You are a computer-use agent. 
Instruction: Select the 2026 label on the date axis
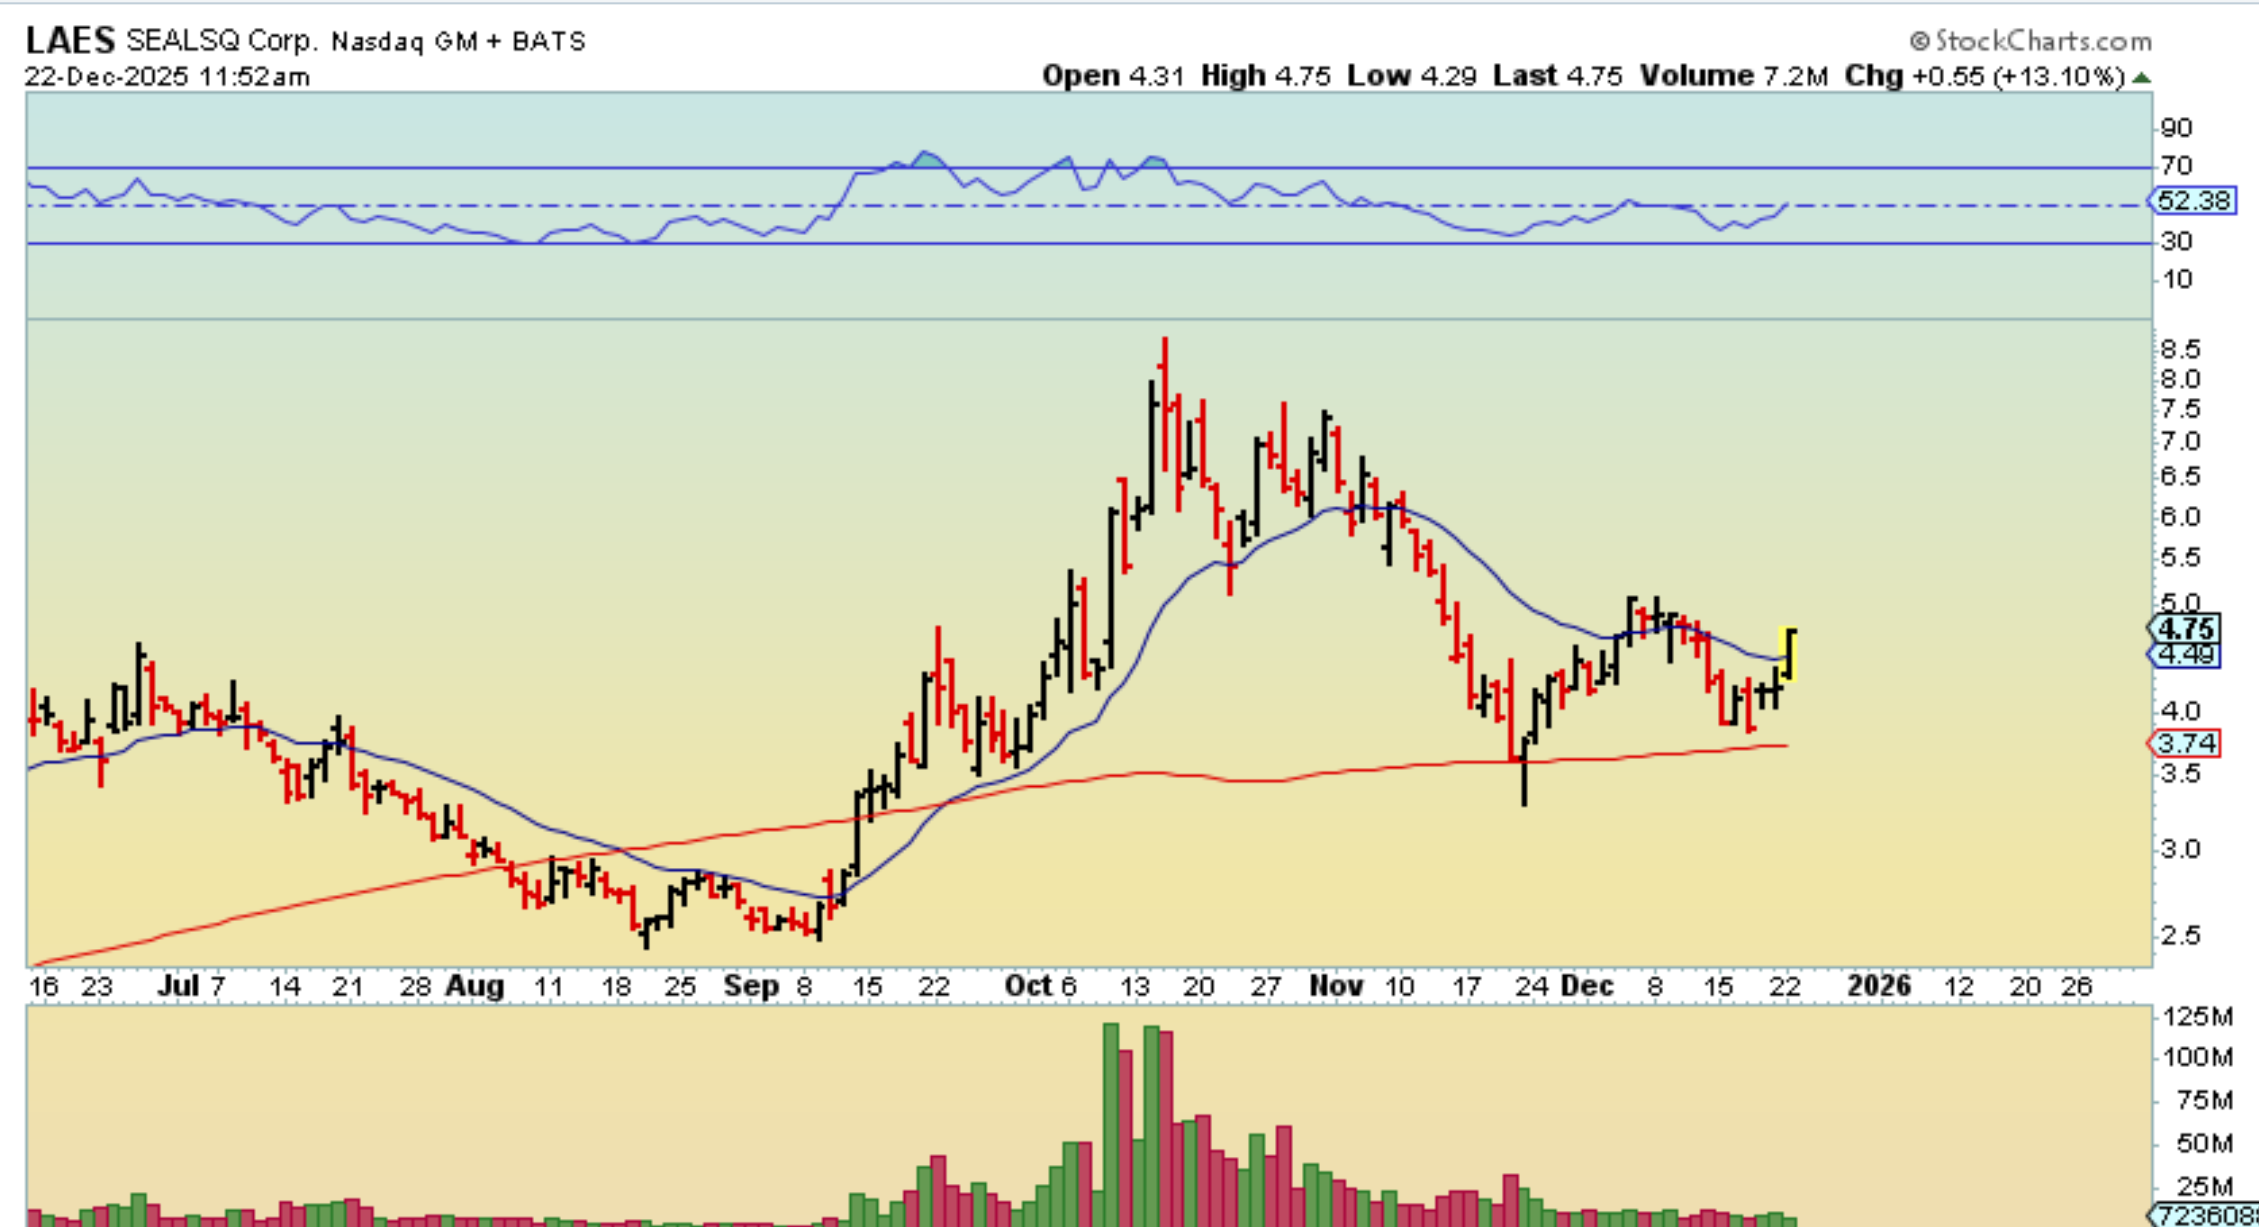click(x=1878, y=986)
